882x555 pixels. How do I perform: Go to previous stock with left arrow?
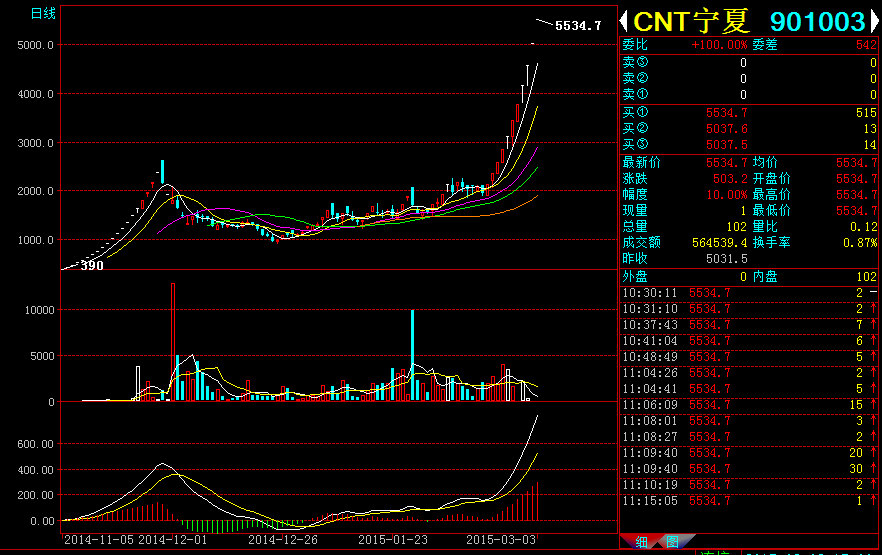[623, 21]
